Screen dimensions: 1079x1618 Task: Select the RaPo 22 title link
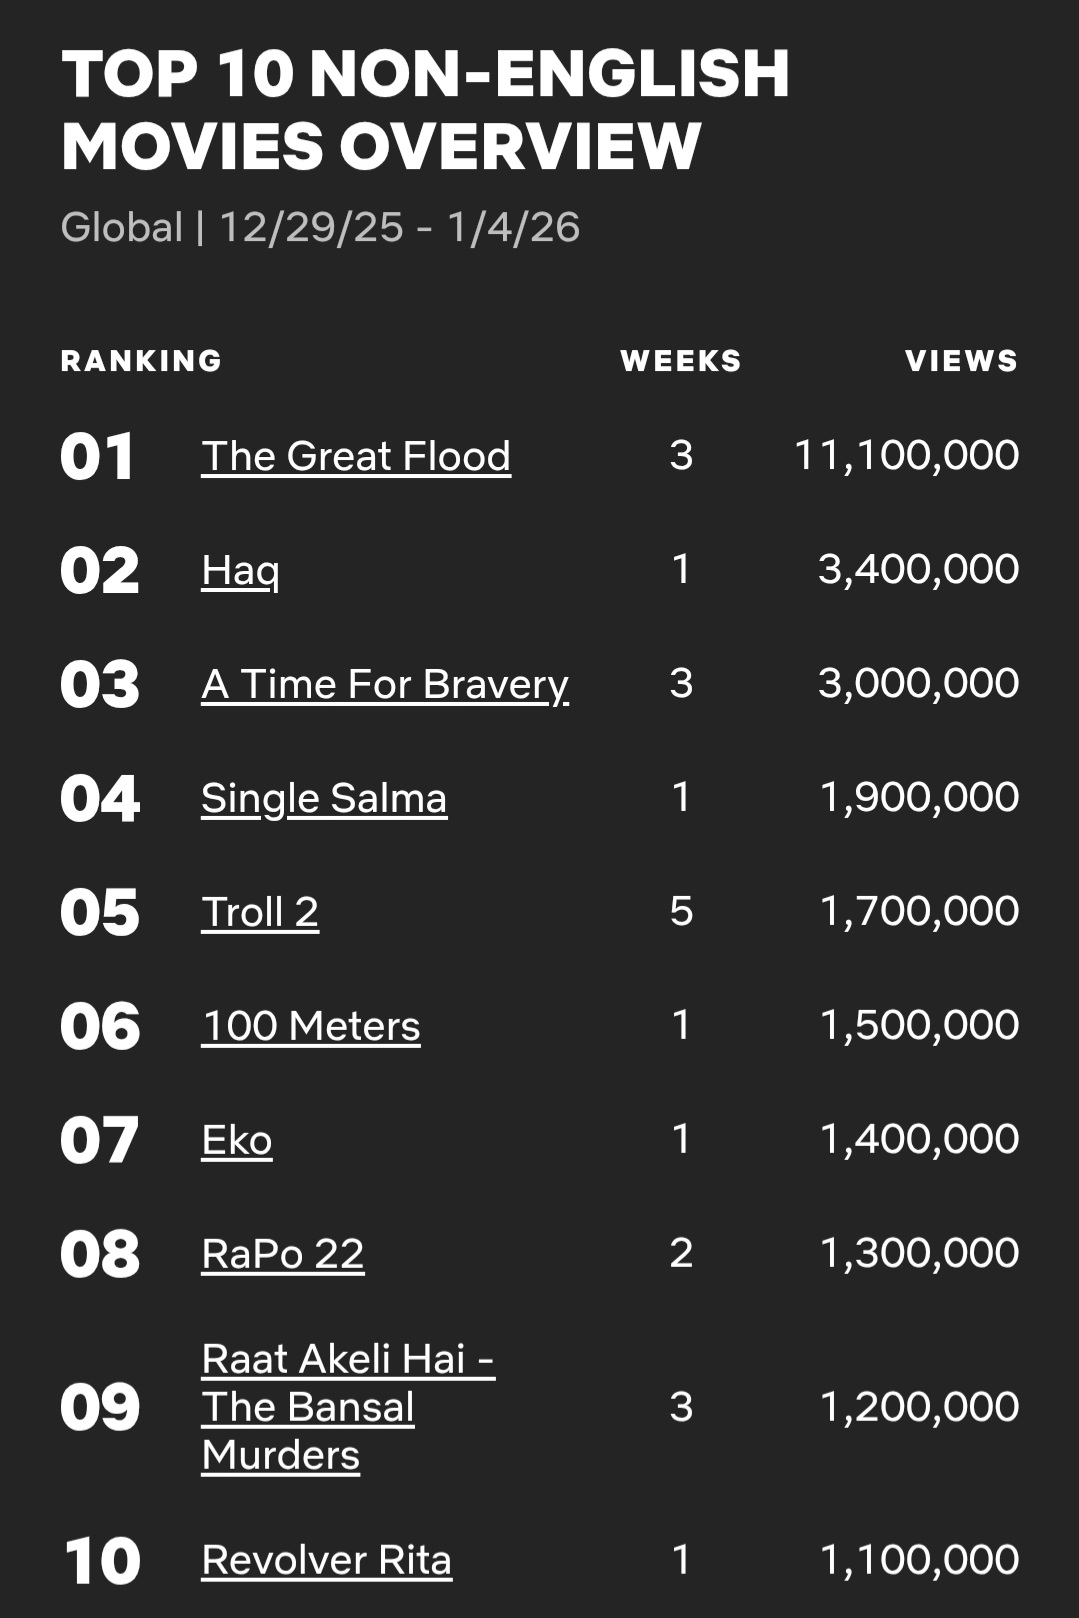coord(282,1254)
